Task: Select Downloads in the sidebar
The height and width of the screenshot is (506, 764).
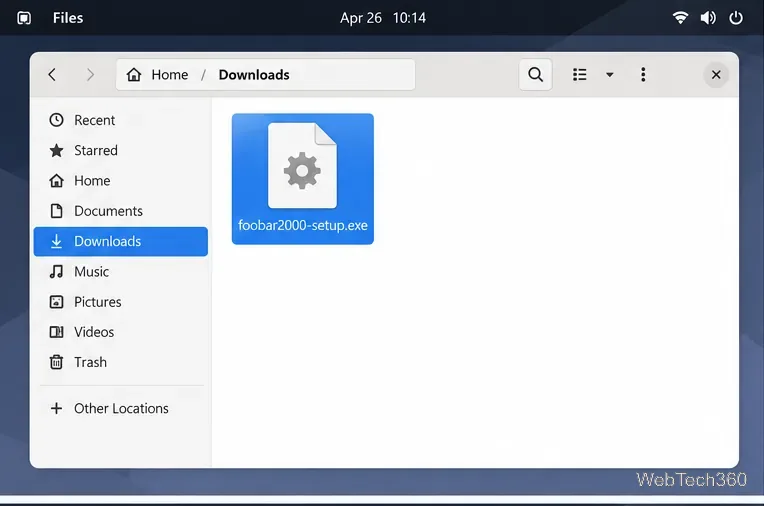Action: pyautogui.click(x=121, y=241)
